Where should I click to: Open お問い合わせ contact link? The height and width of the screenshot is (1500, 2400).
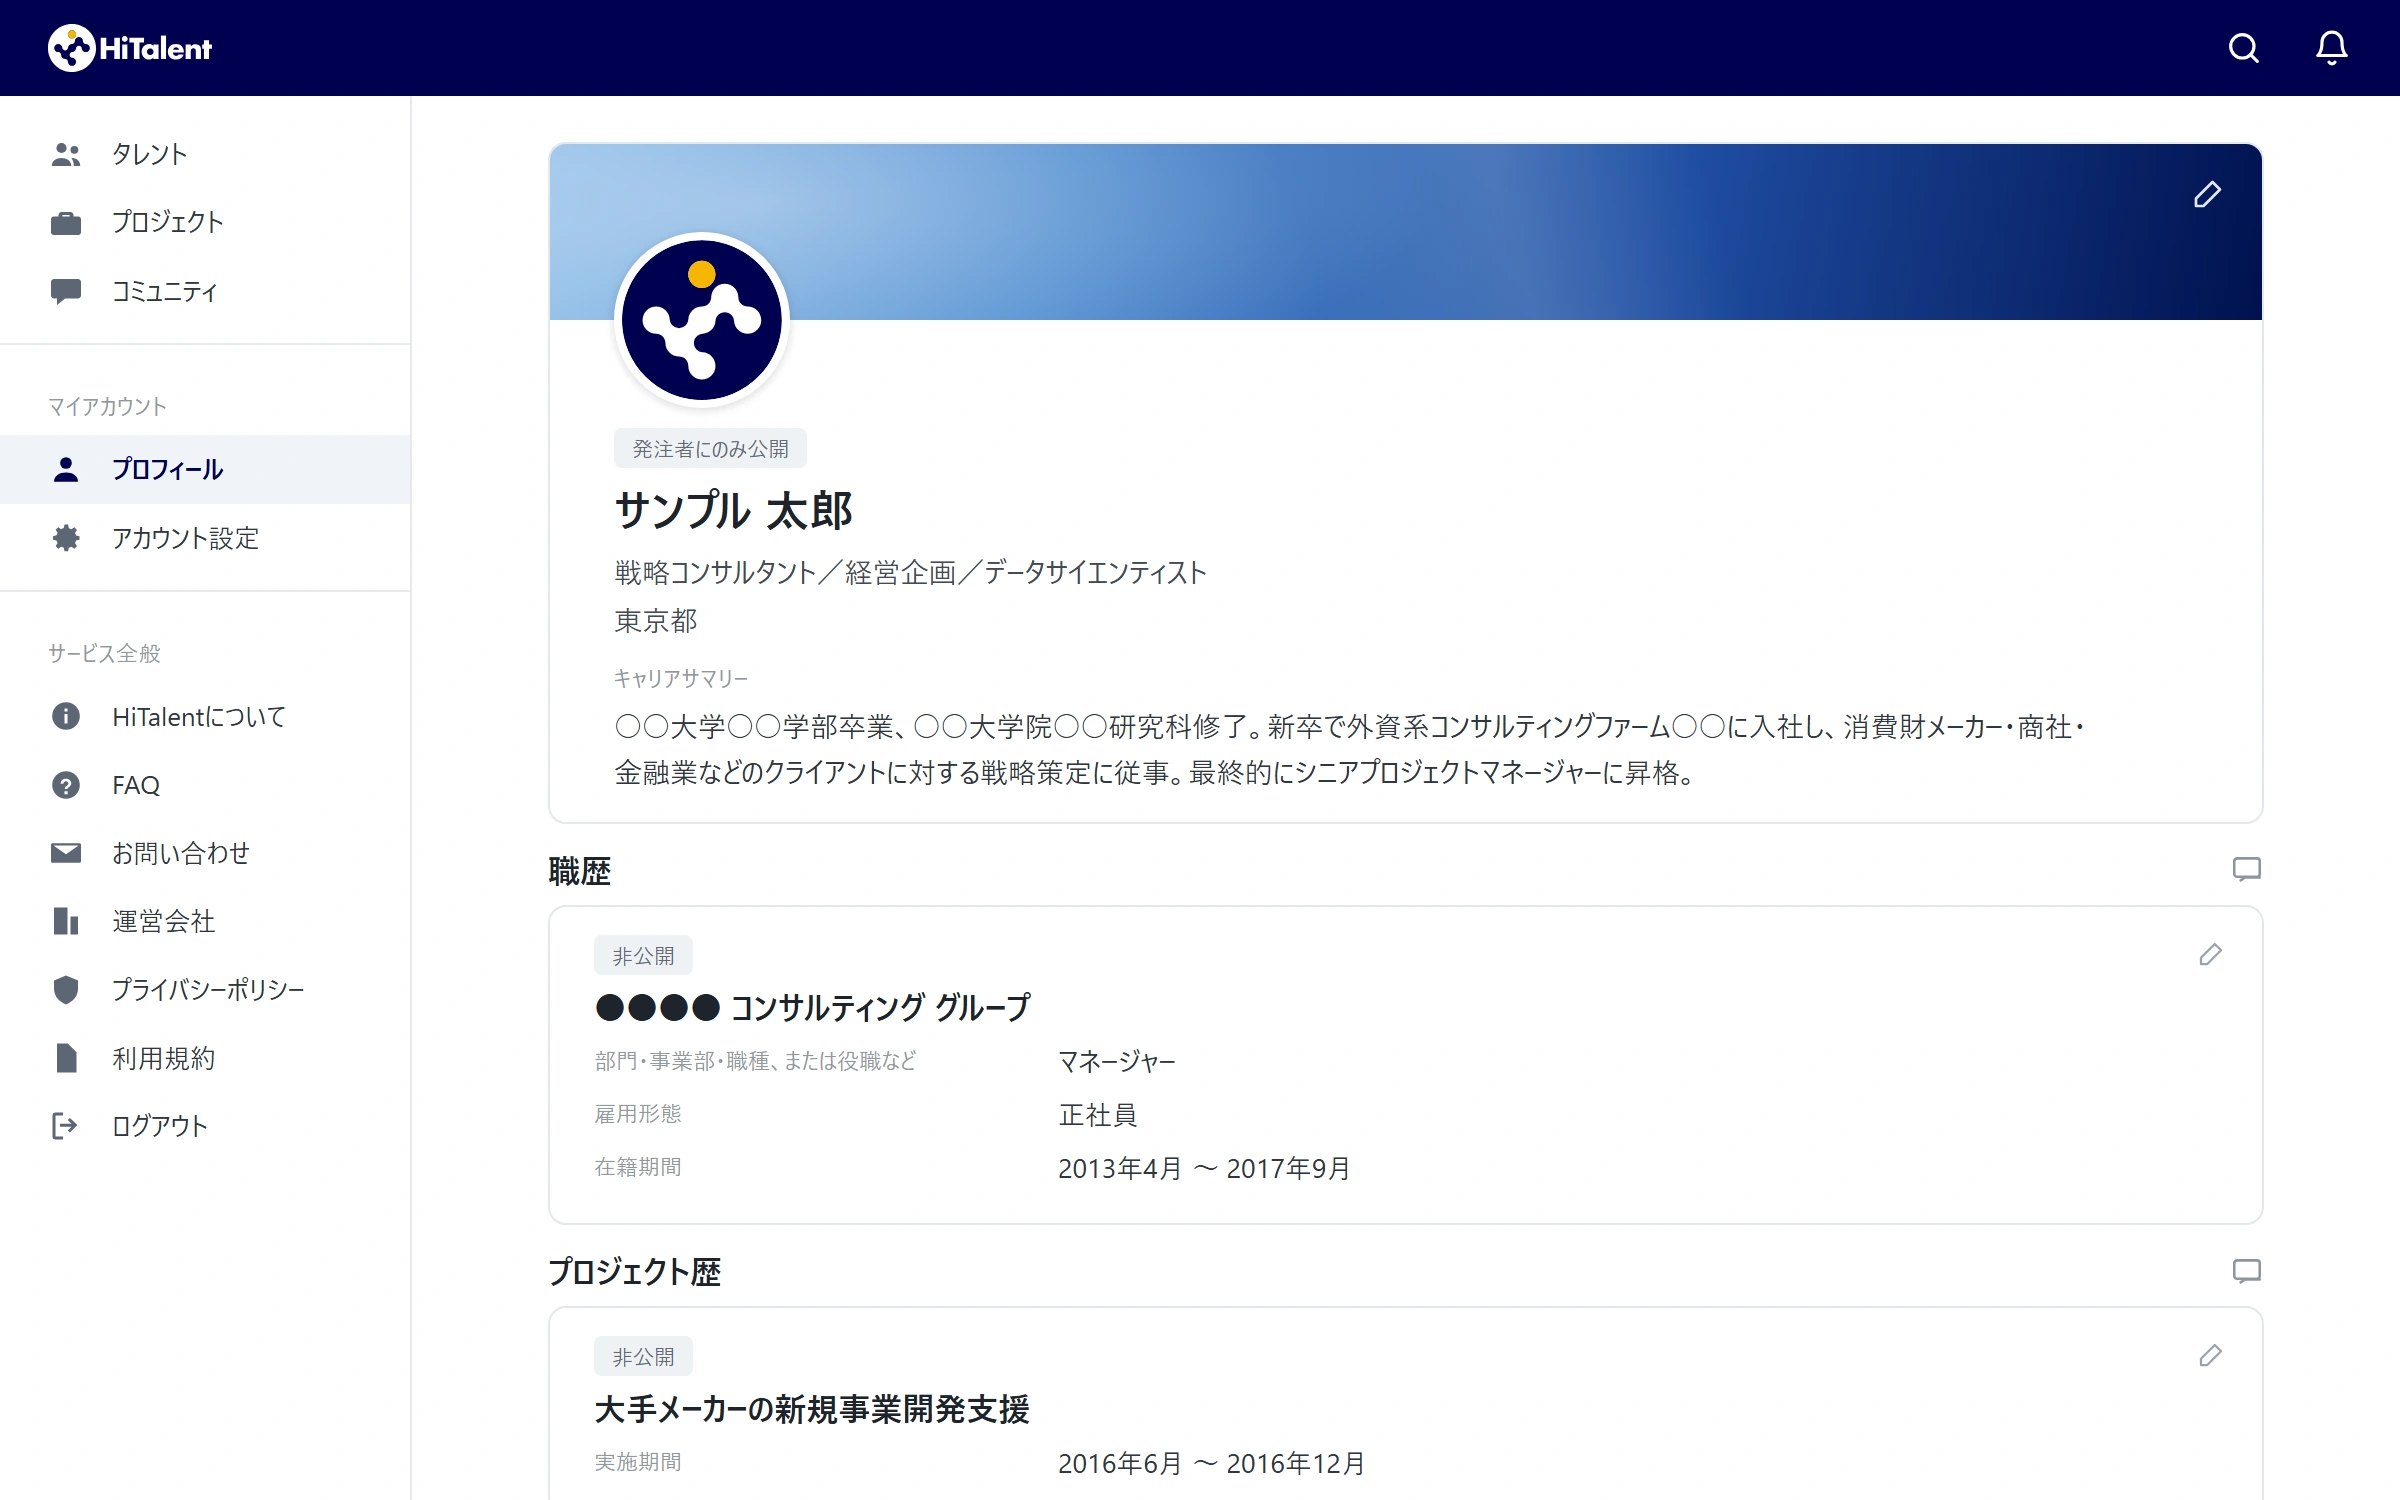pos(205,853)
